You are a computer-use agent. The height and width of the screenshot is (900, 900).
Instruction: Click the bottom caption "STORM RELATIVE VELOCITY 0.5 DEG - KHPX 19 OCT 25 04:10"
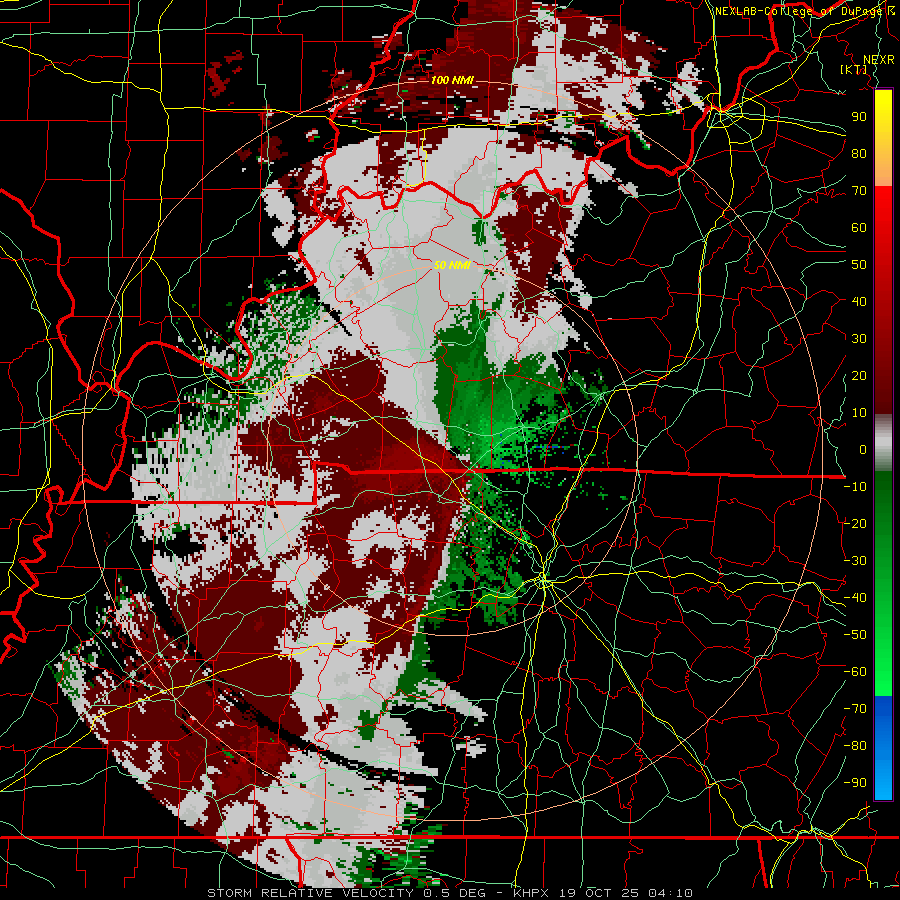tap(450, 893)
